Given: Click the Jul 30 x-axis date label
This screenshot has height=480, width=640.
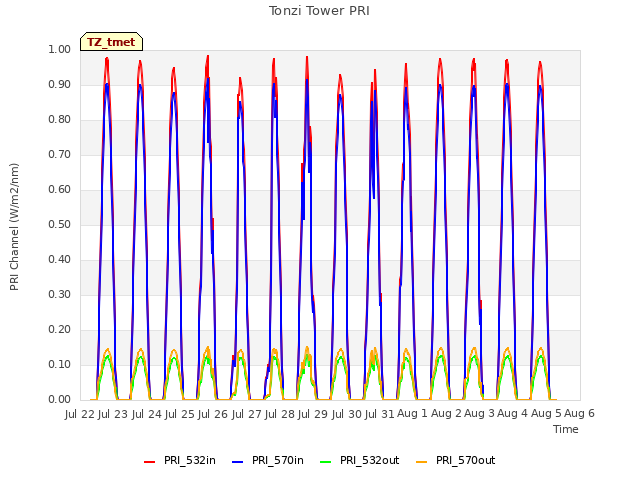Looking at the screenshot, I should [x=347, y=414].
